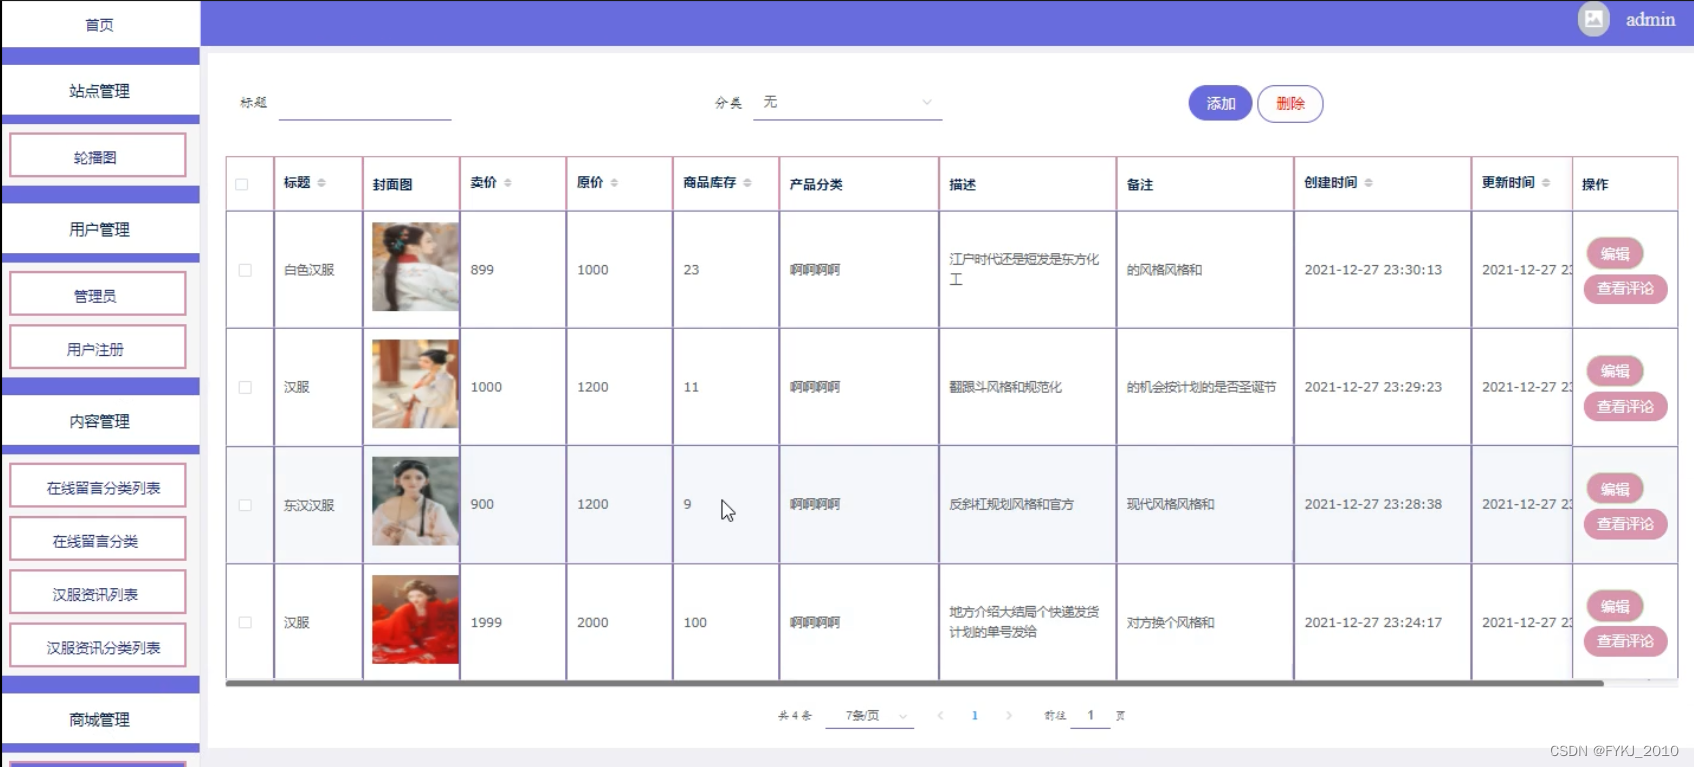Image resolution: width=1694 pixels, height=767 pixels.
Task: Click 查看评论 for the 汉服 1999 row
Action: click(1625, 641)
